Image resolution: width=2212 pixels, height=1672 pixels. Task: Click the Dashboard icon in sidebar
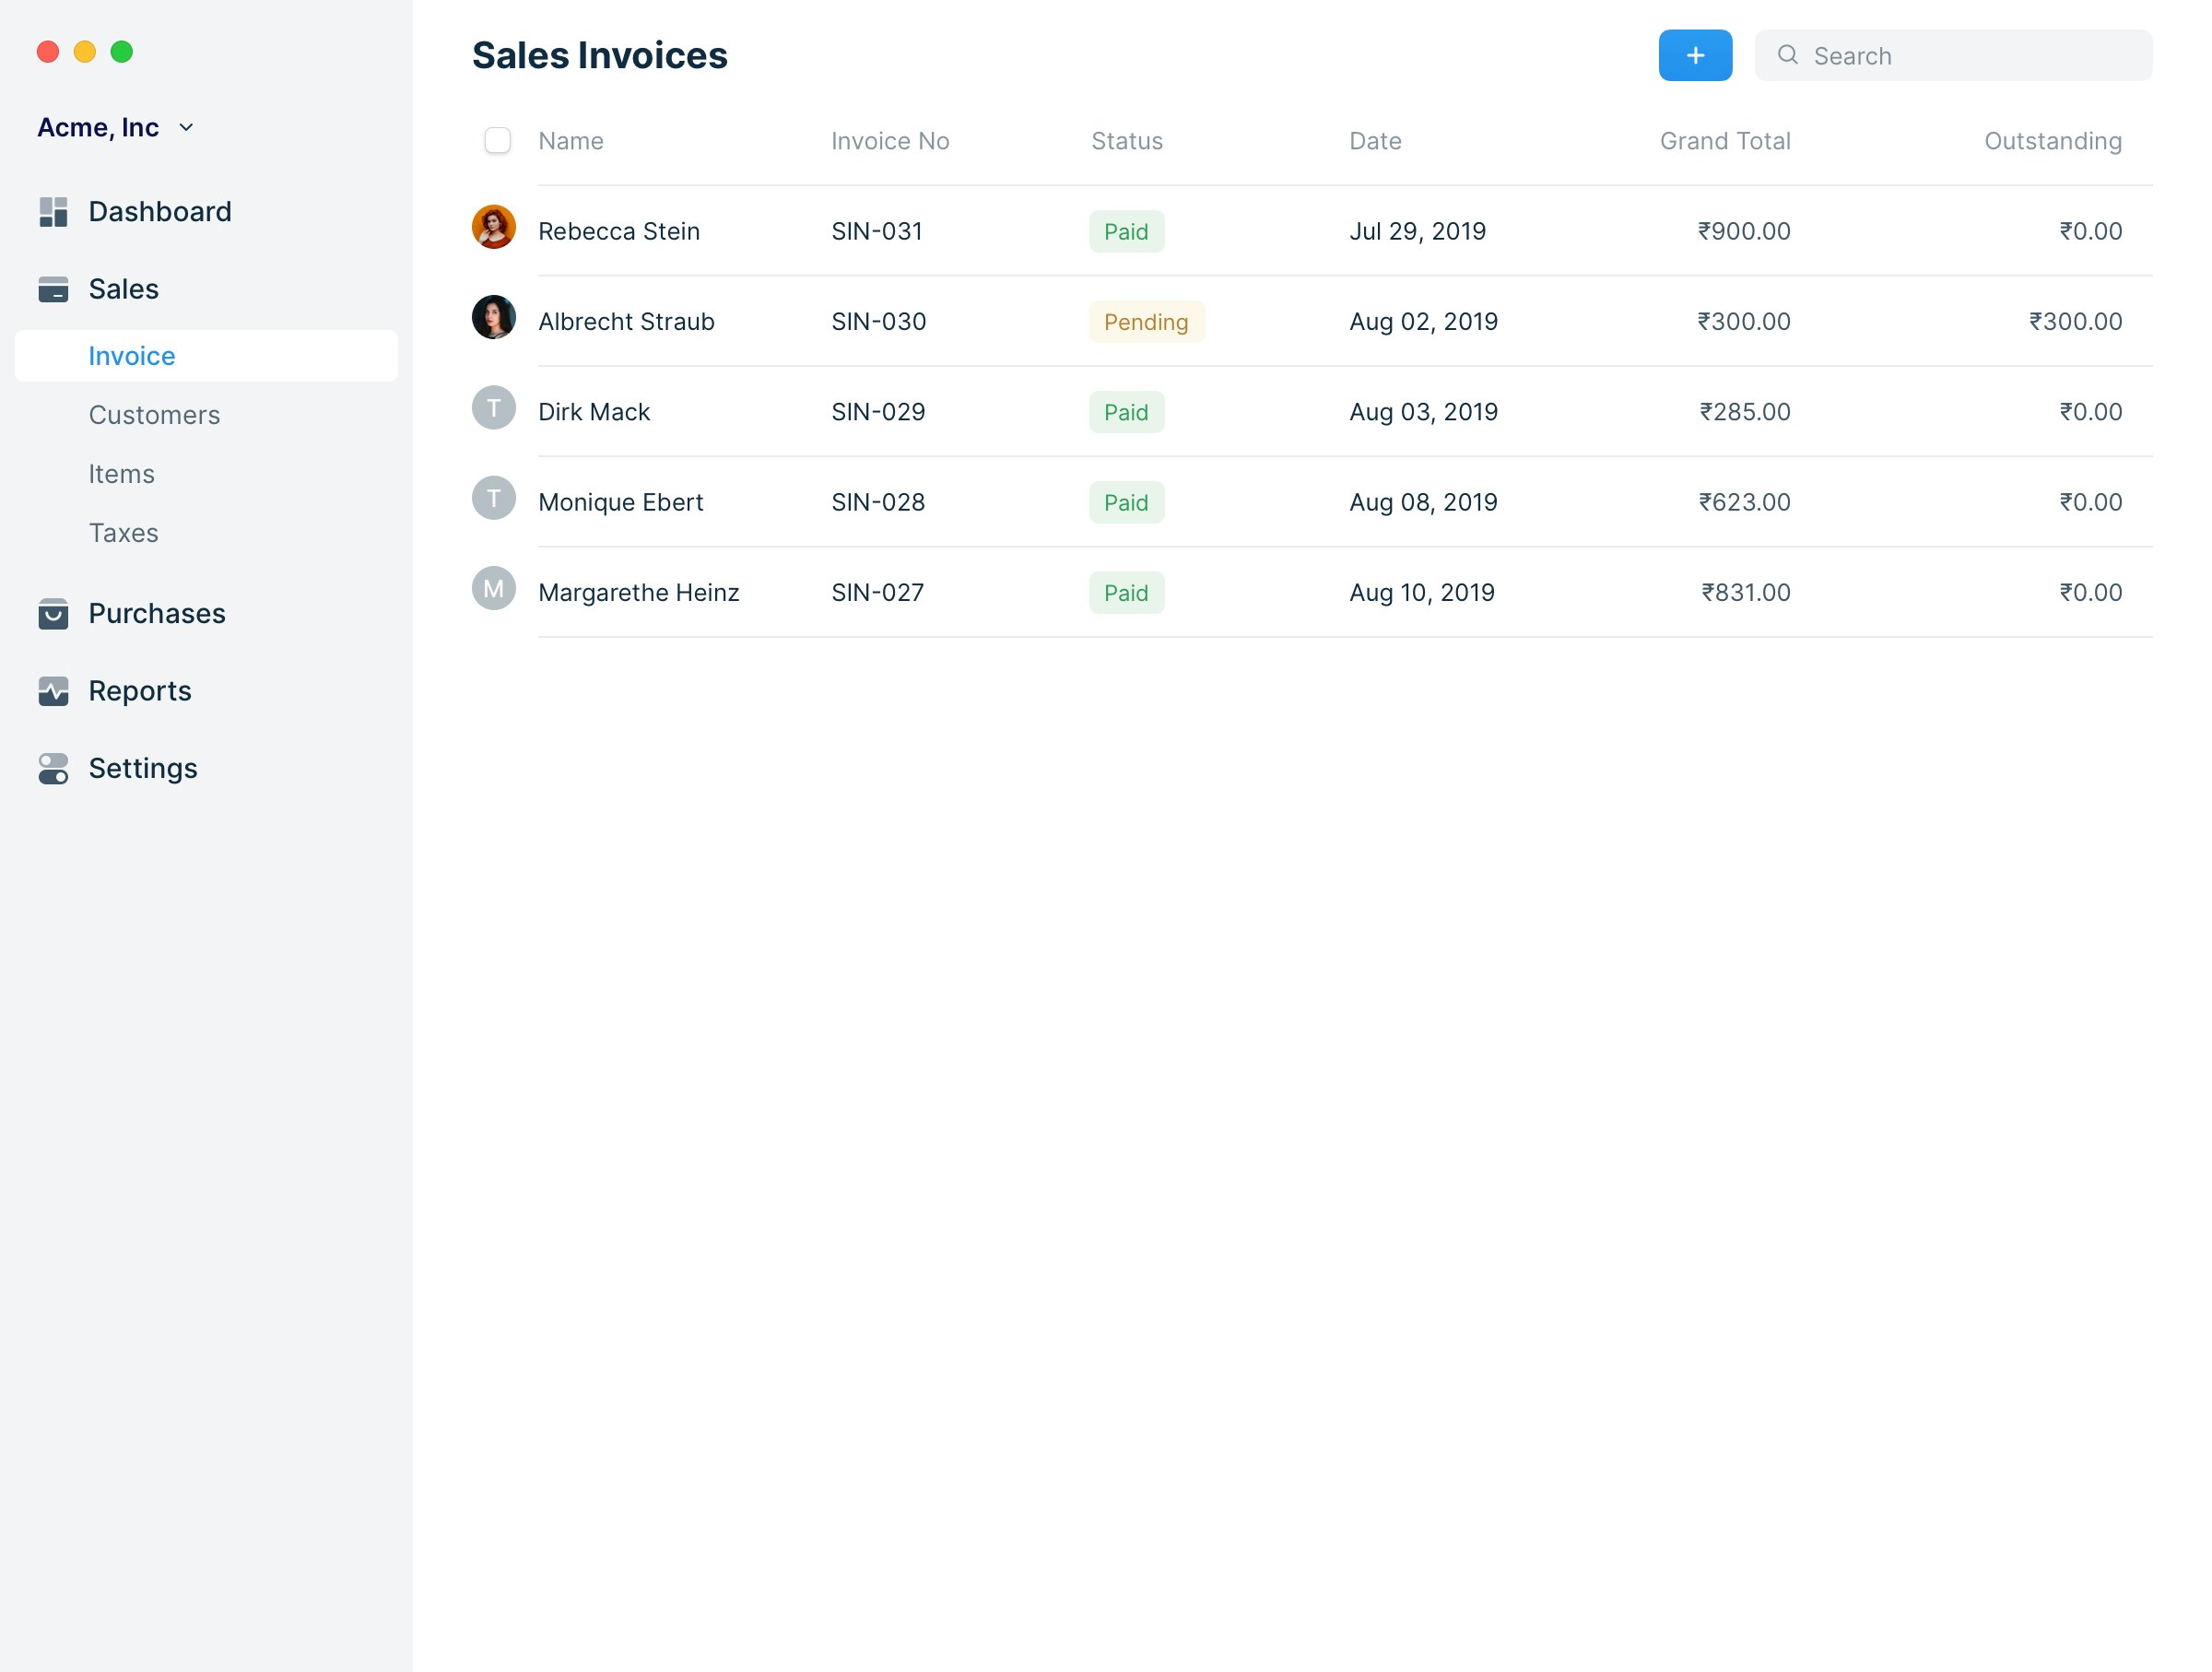53,212
